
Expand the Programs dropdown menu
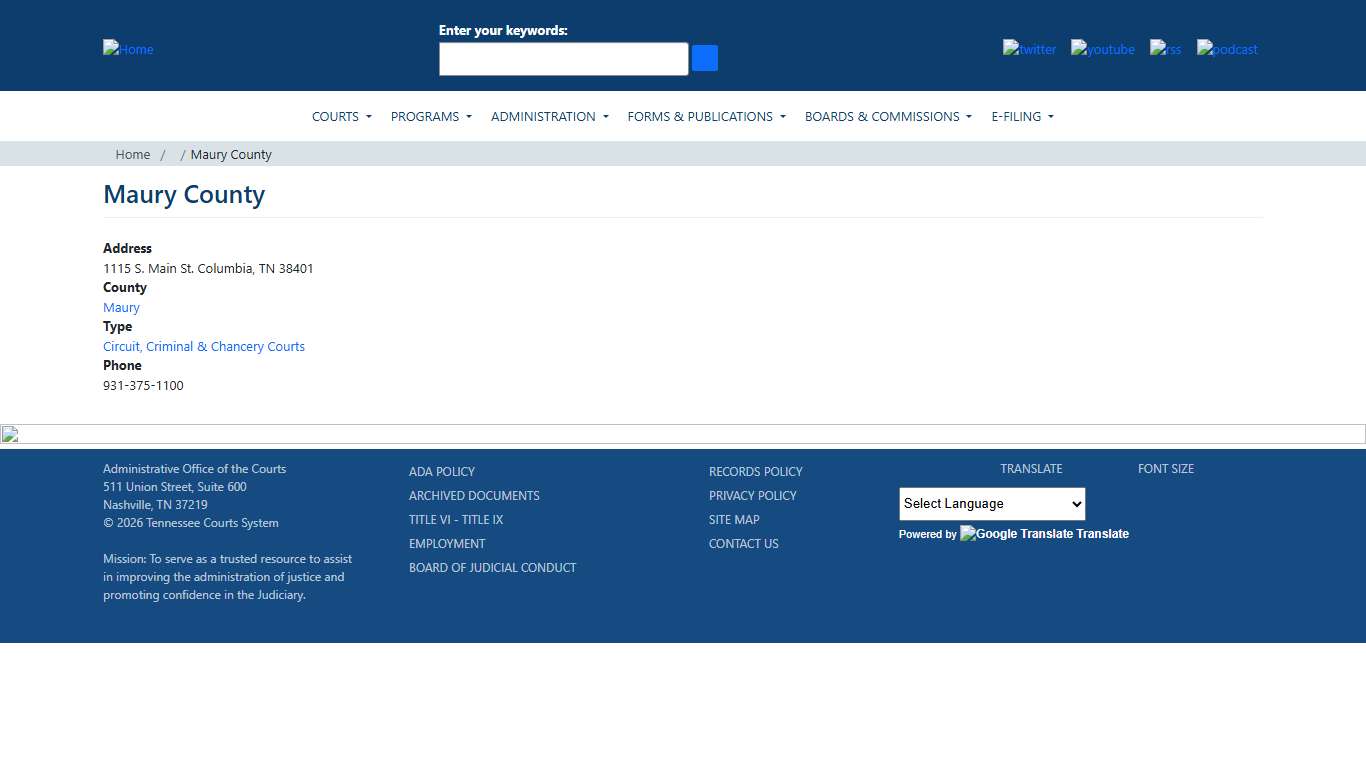431,117
